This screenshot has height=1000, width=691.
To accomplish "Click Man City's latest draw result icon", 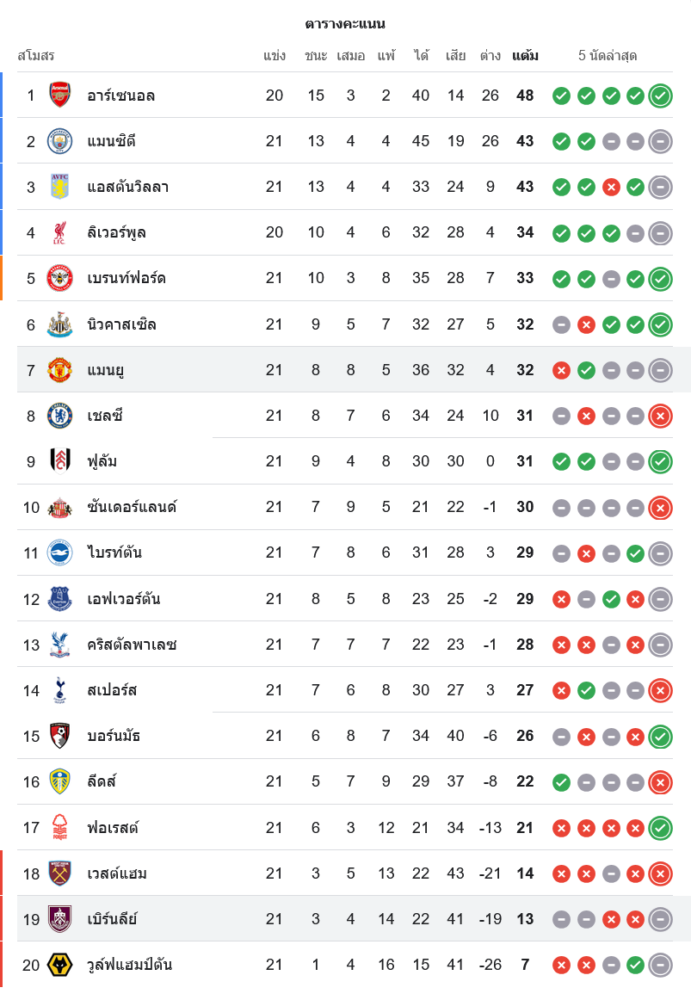I will click(x=660, y=141).
